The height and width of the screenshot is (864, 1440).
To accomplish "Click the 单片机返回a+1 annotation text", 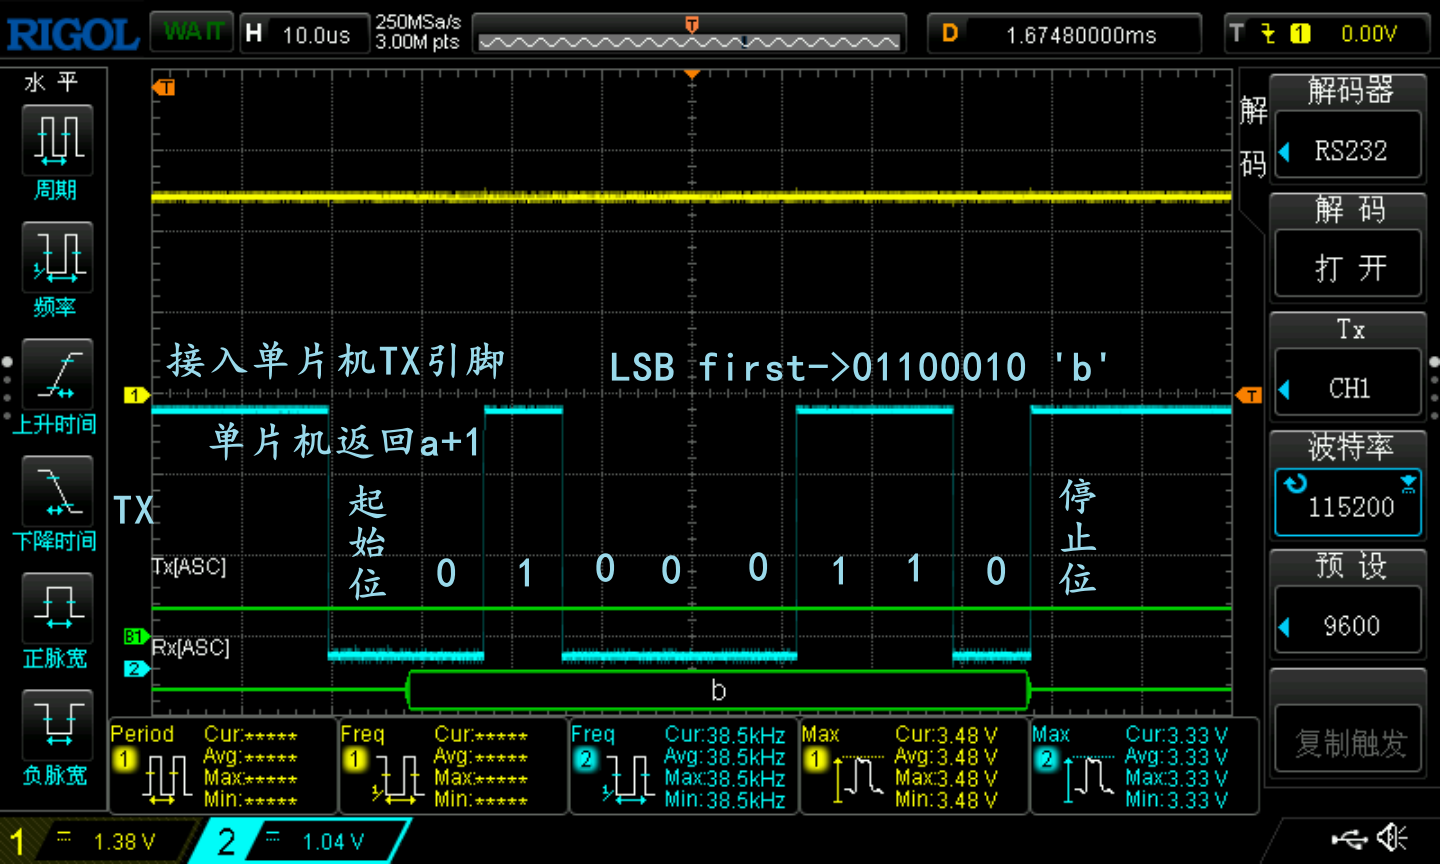I will tap(346, 441).
